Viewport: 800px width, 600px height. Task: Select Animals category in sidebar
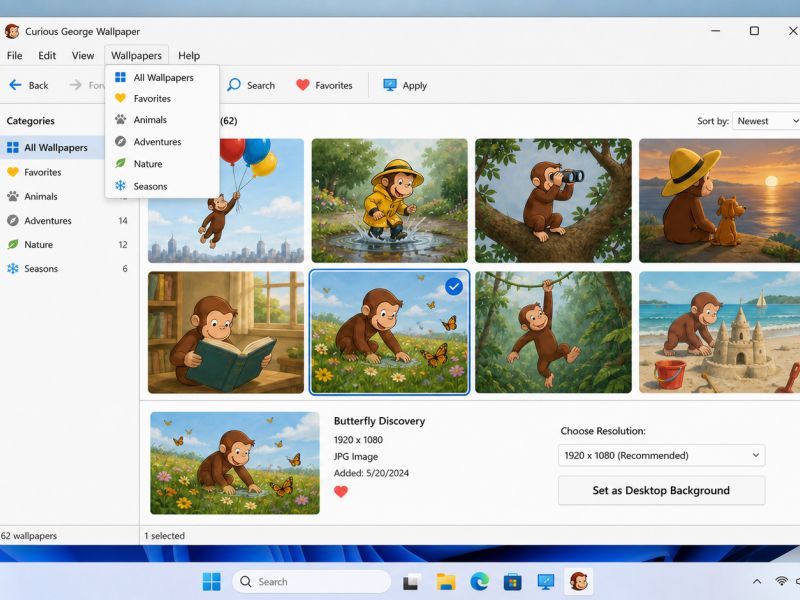coord(67,196)
